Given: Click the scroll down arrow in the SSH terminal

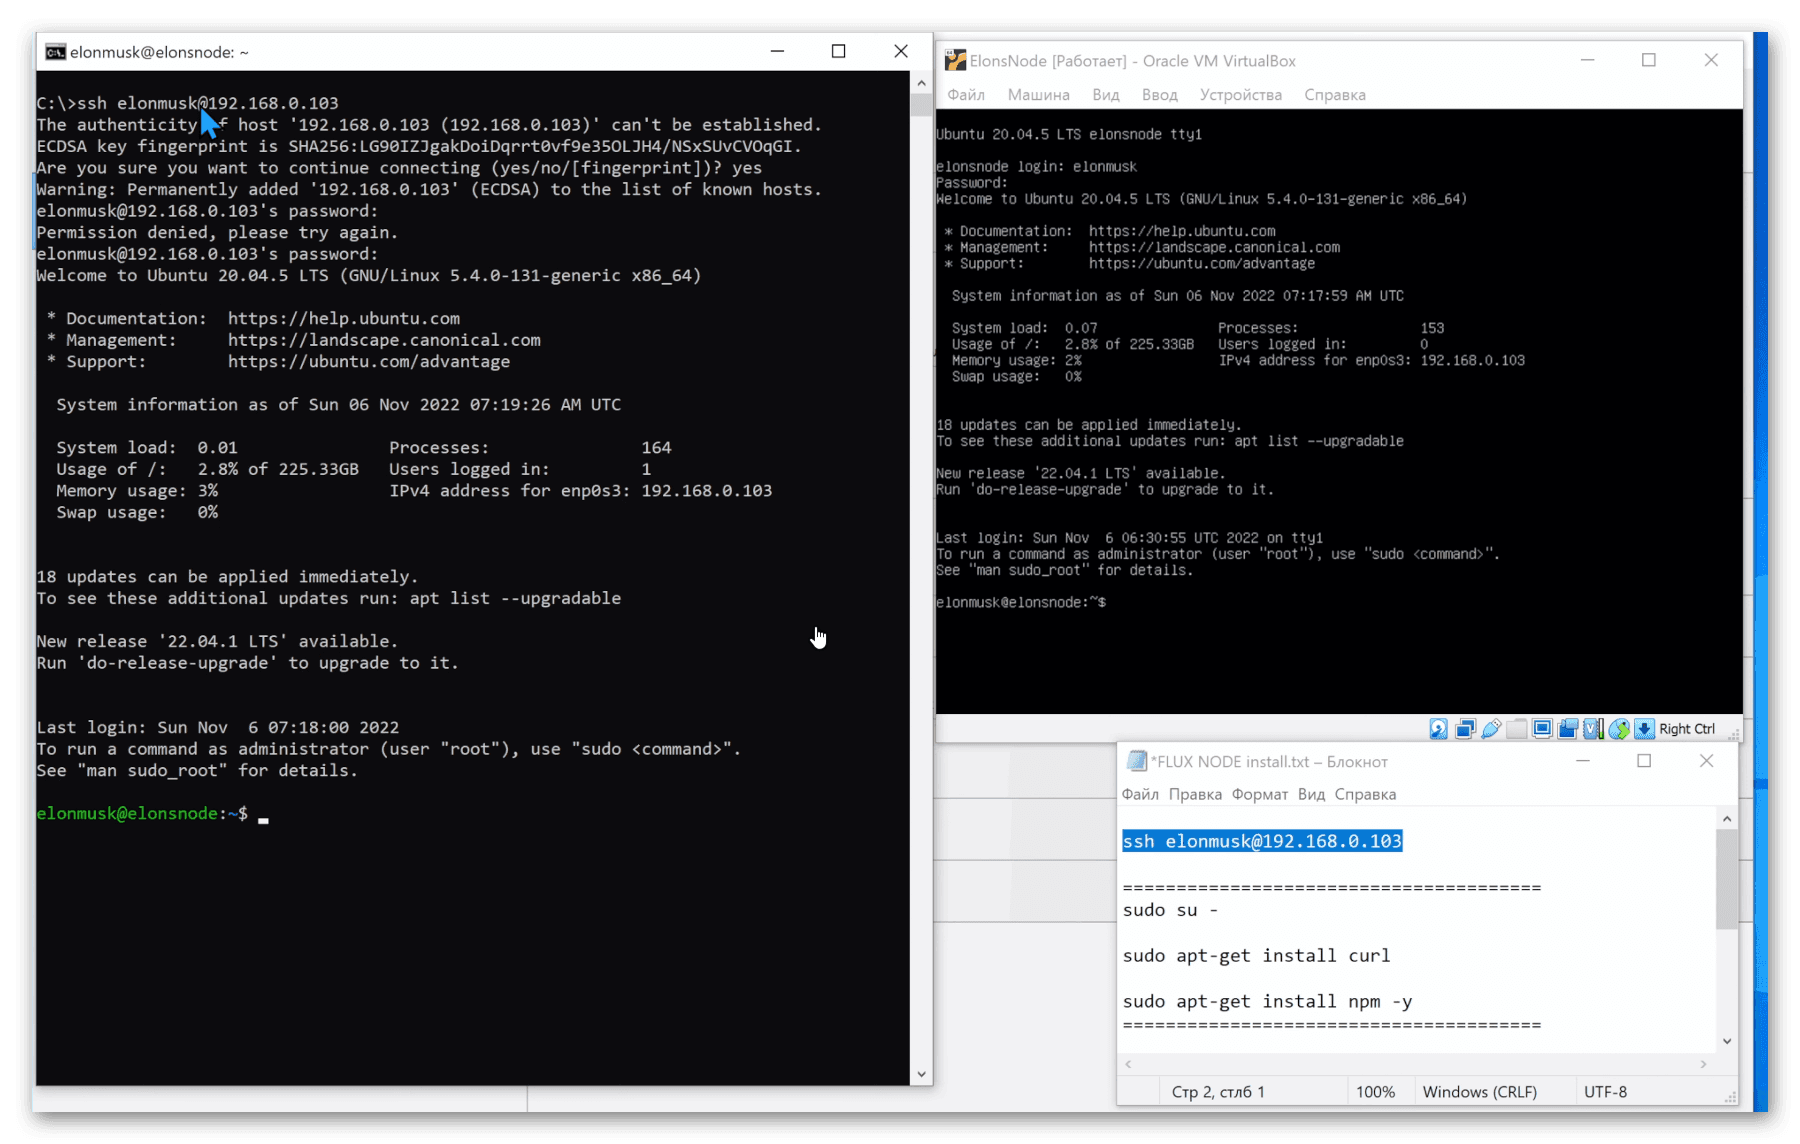Looking at the screenshot, I should coord(921,1074).
